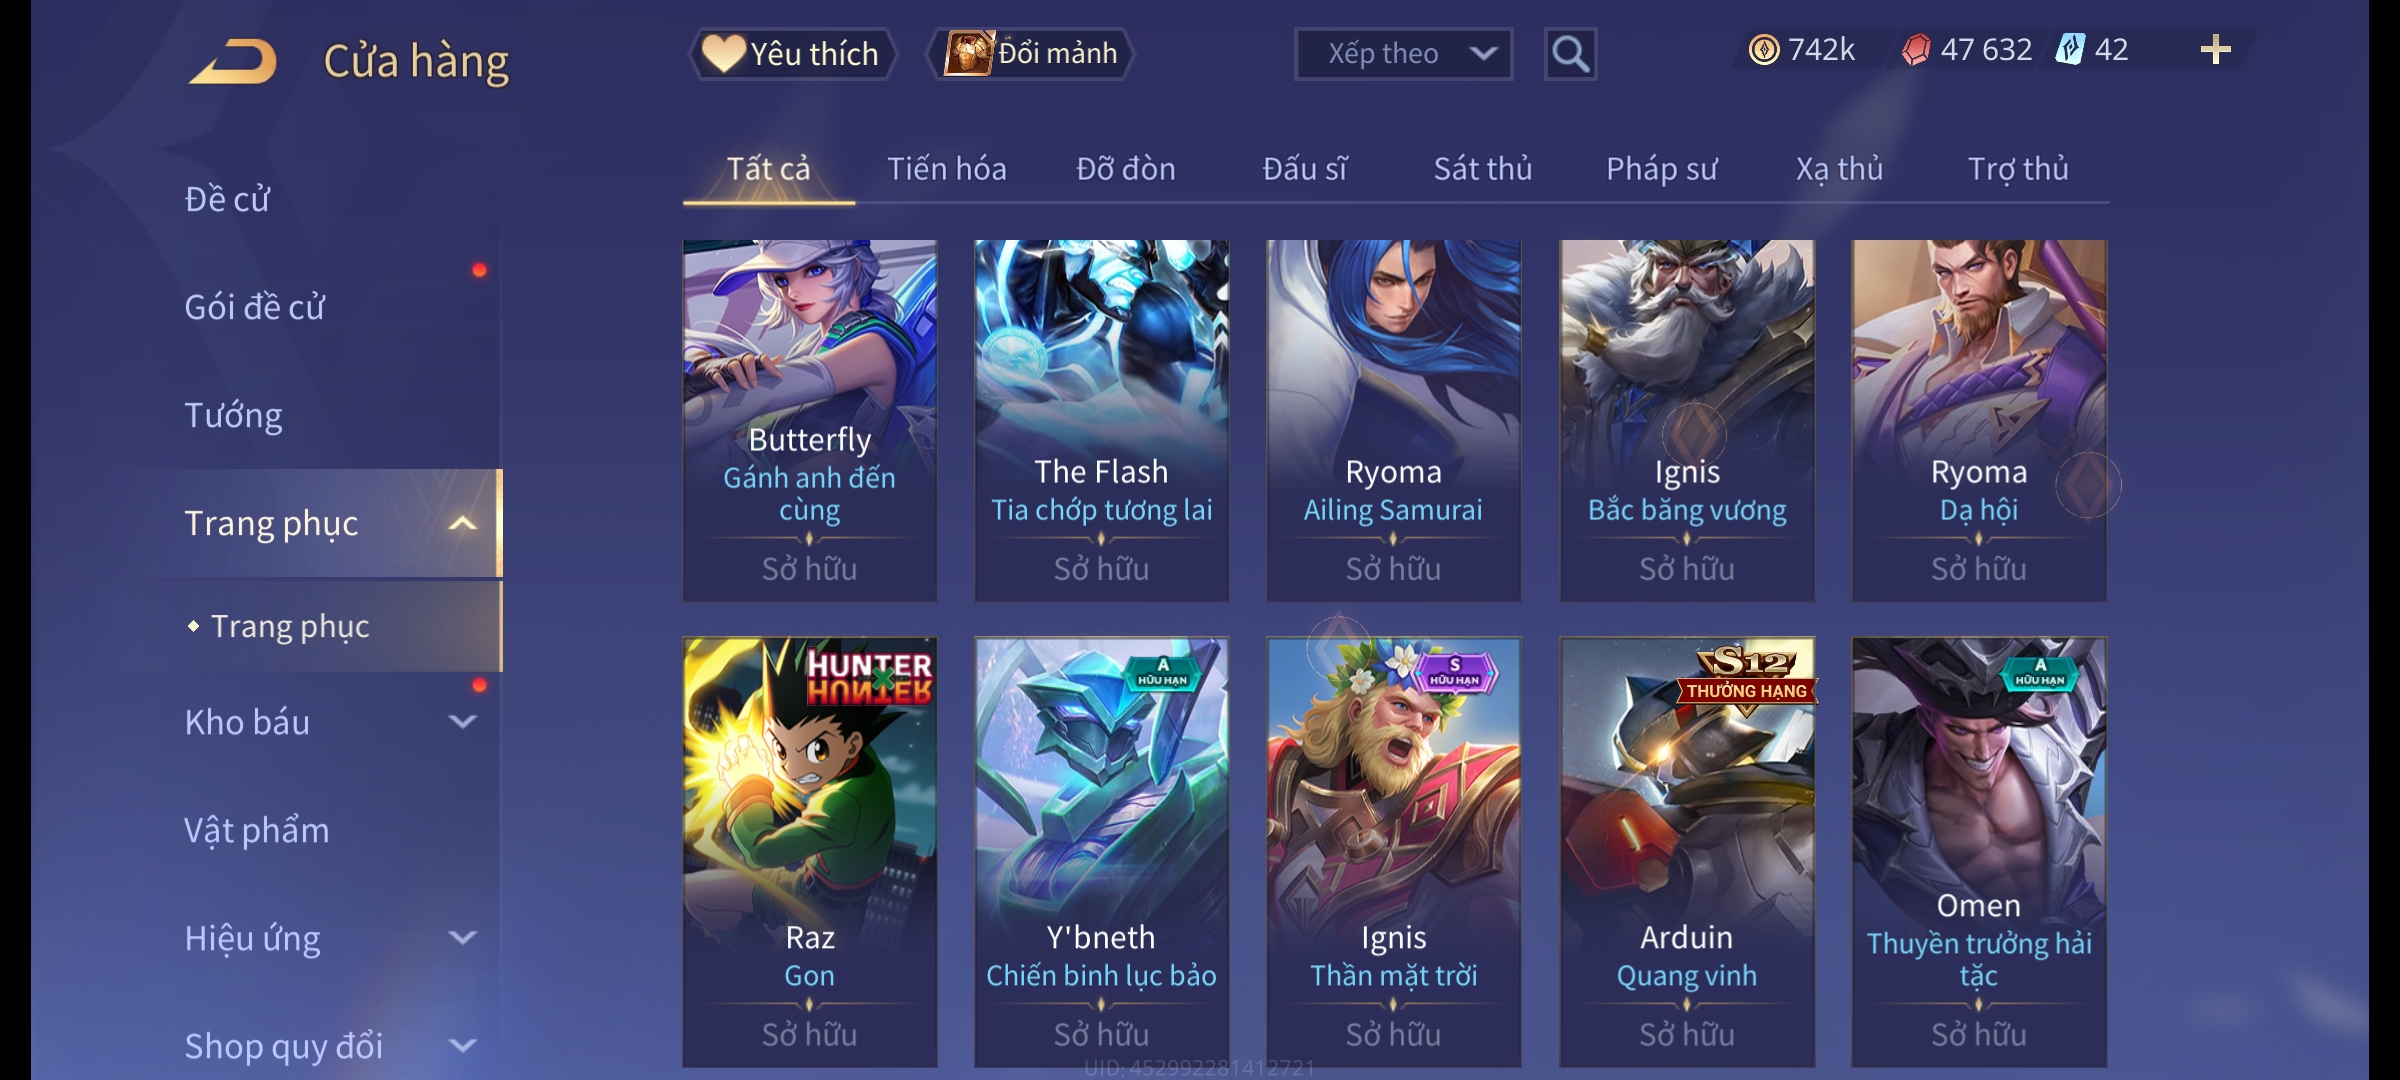Expand the Kho báu sidebar section
2400x1080 pixels.
pyautogui.click(x=462, y=722)
